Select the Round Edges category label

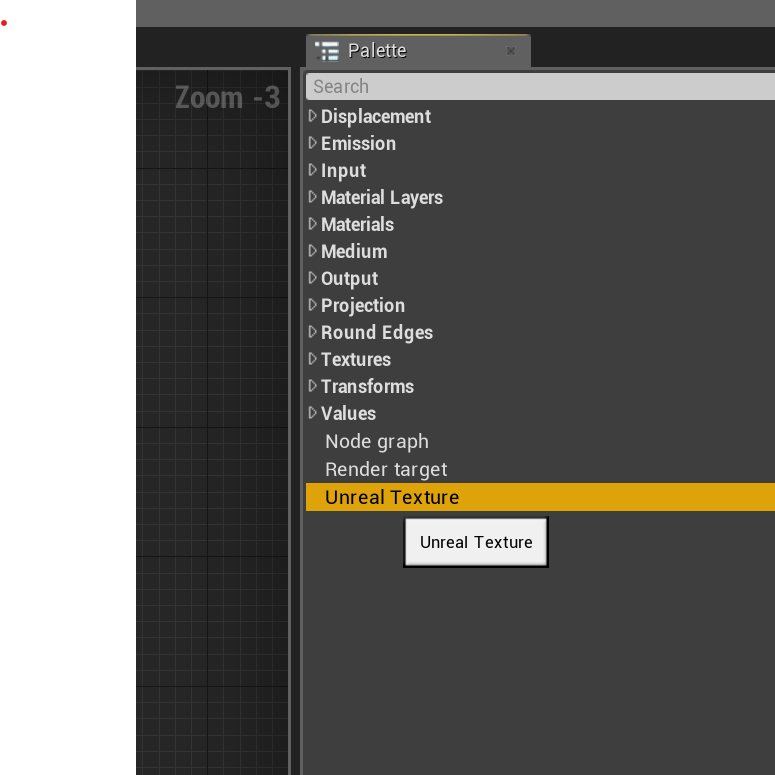(377, 333)
